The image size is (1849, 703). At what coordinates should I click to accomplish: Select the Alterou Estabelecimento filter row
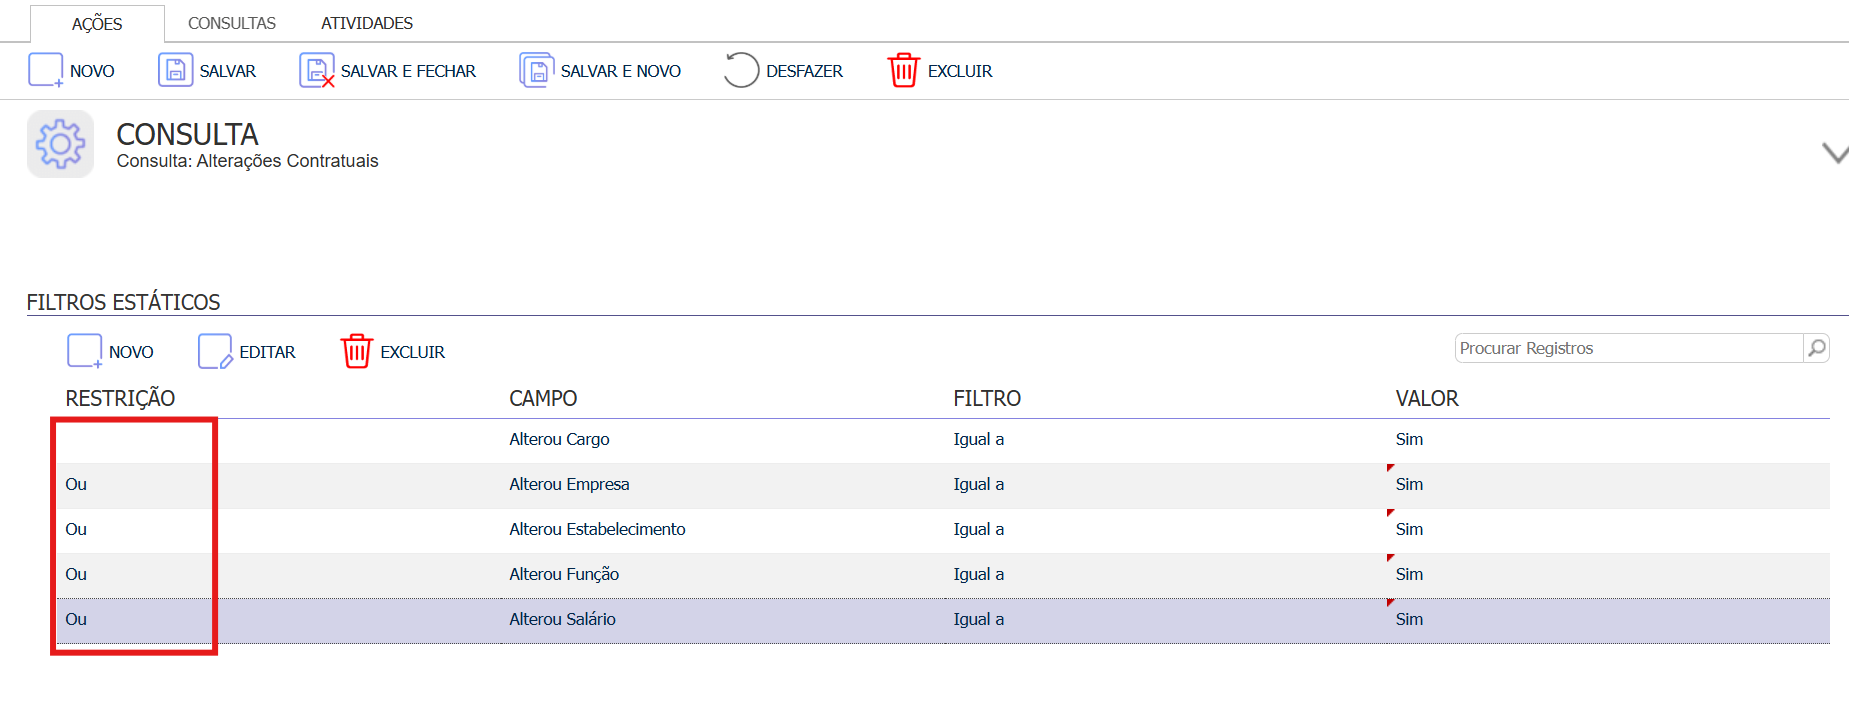[943, 530]
